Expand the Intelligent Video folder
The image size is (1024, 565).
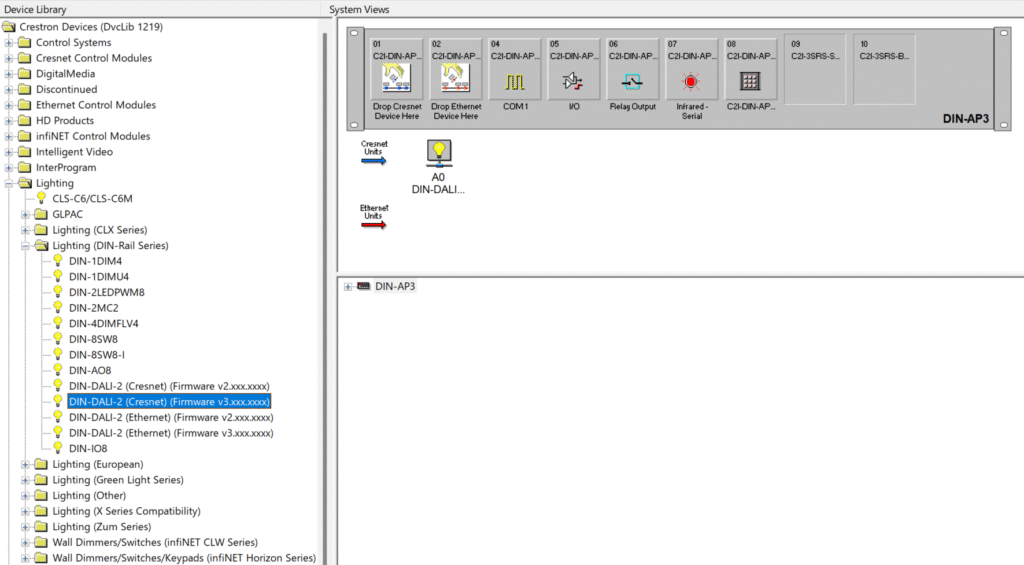coord(8,152)
